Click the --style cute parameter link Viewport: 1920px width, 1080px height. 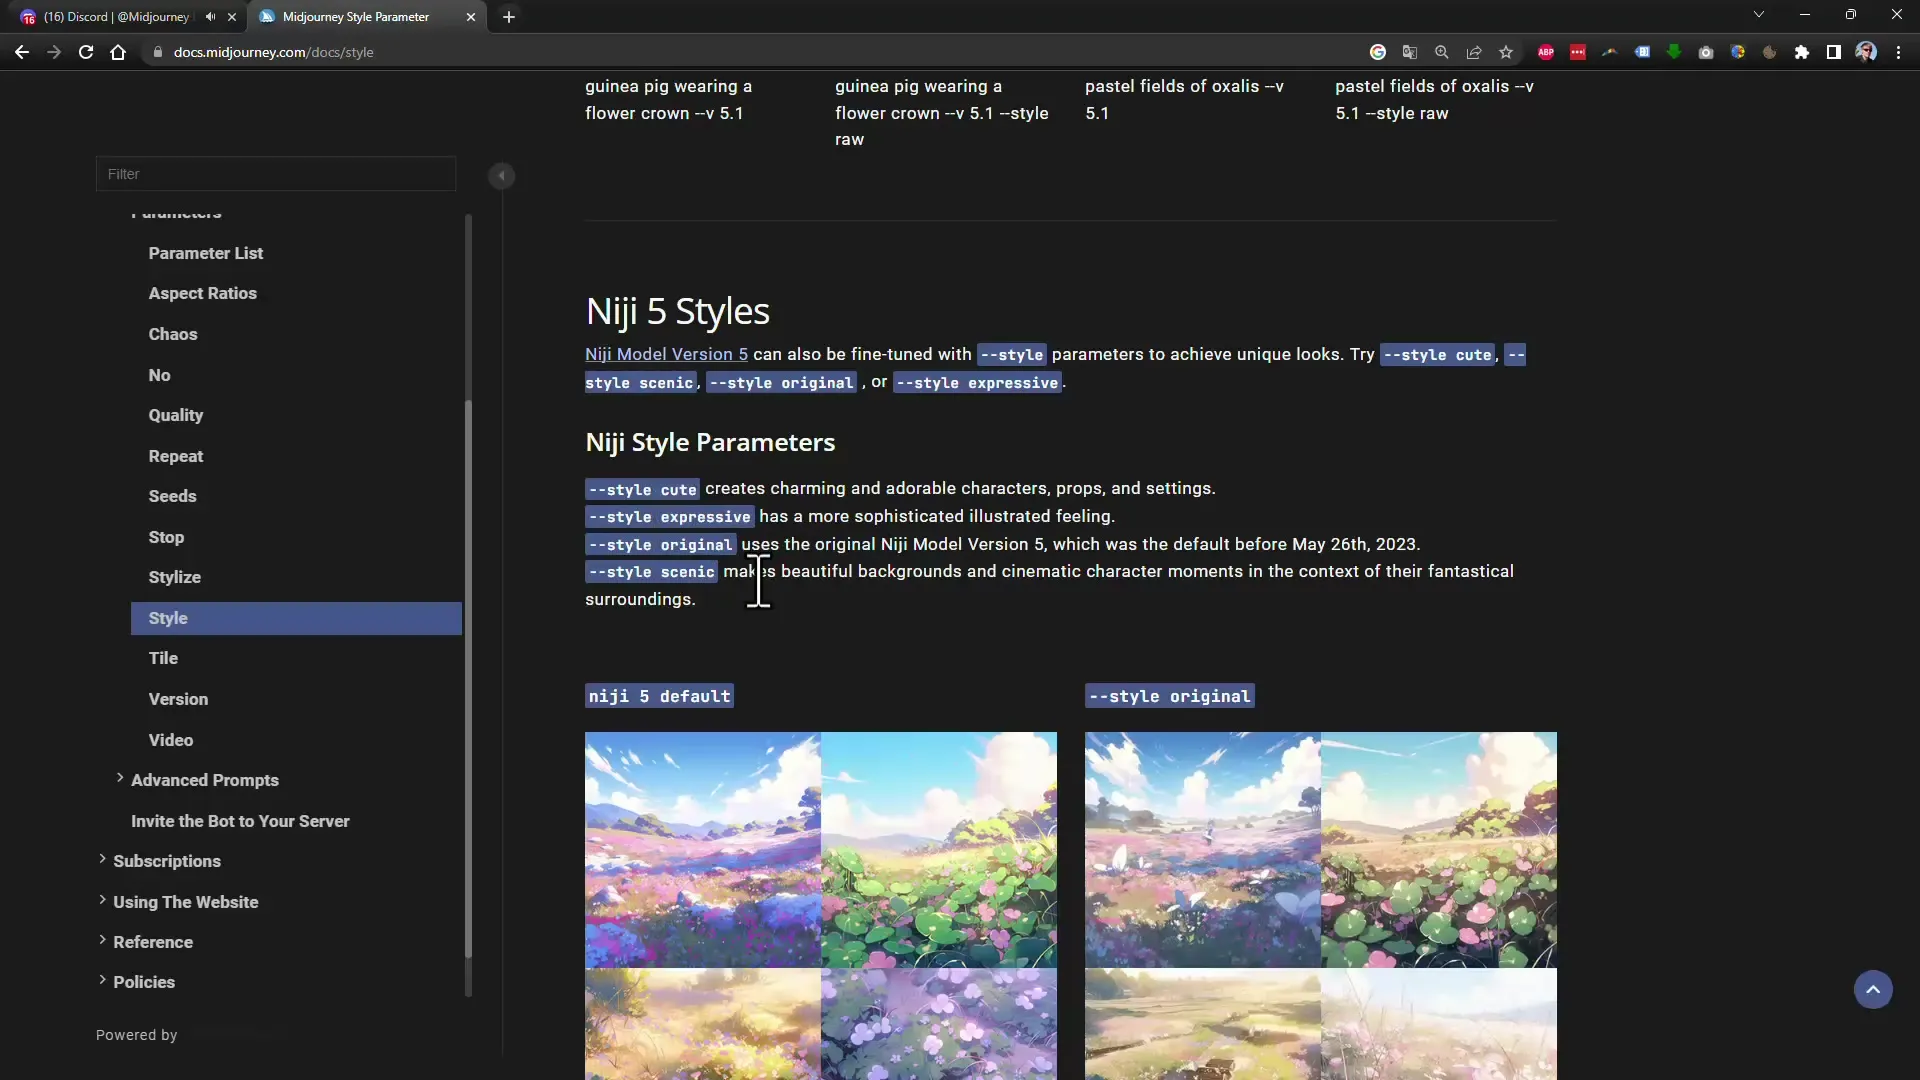click(1437, 355)
